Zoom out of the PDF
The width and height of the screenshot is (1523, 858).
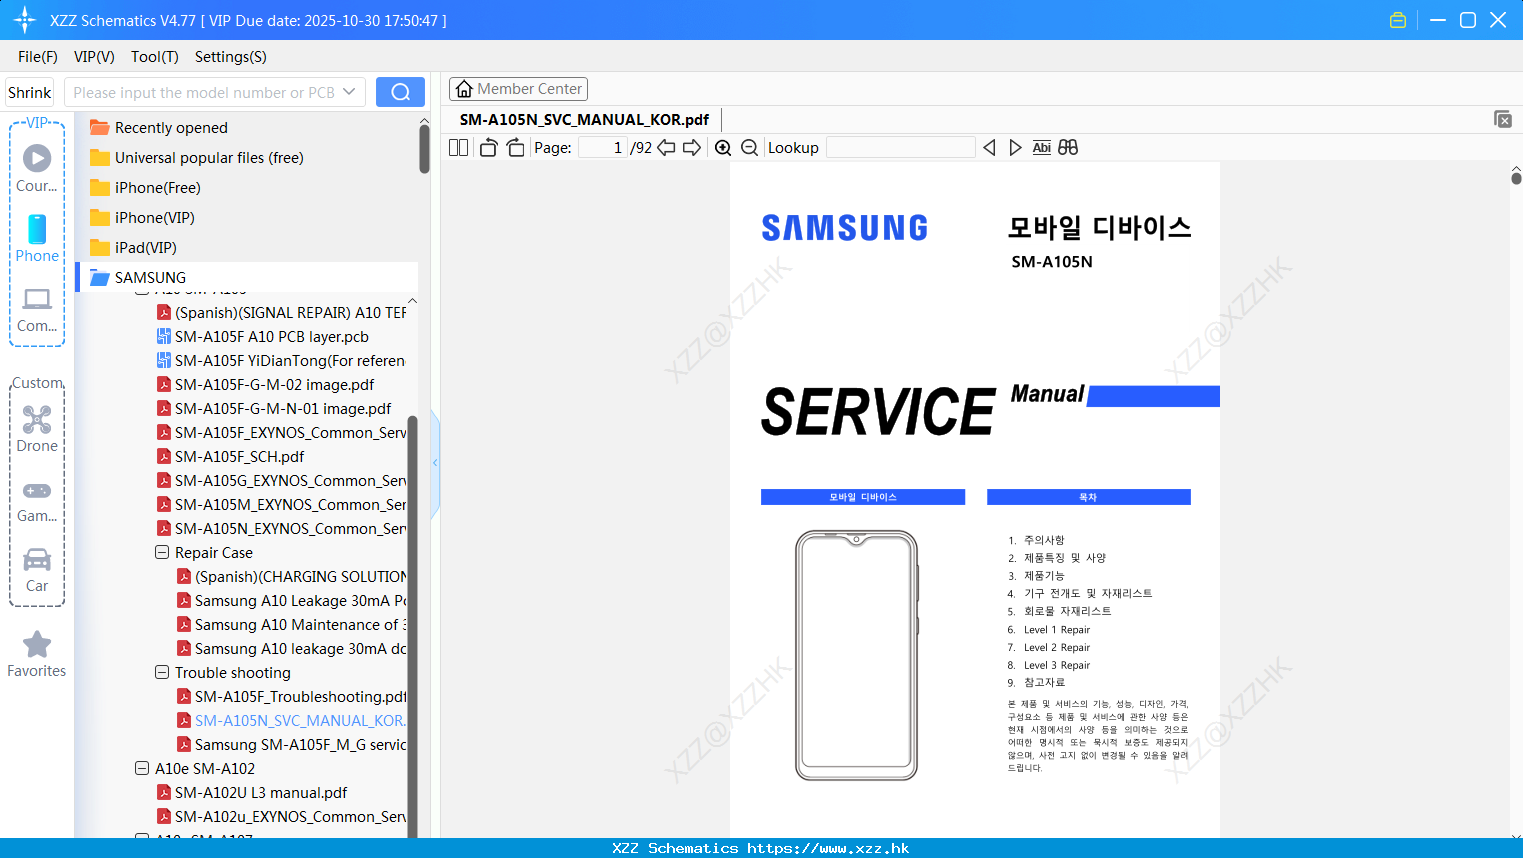(x=749, y=148)
